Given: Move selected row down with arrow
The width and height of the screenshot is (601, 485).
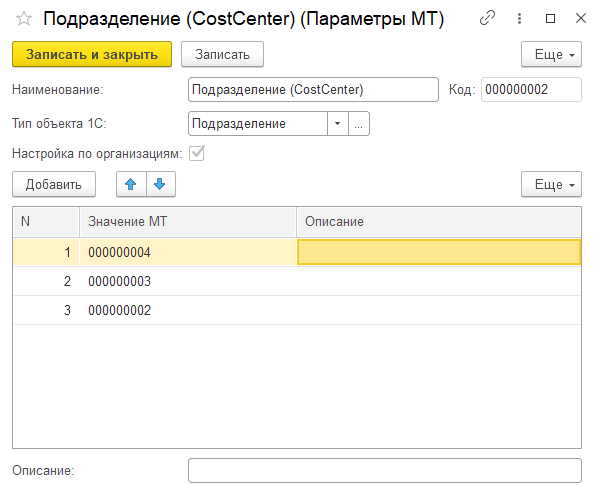Looking at the screenshot, I should point(160,184).
